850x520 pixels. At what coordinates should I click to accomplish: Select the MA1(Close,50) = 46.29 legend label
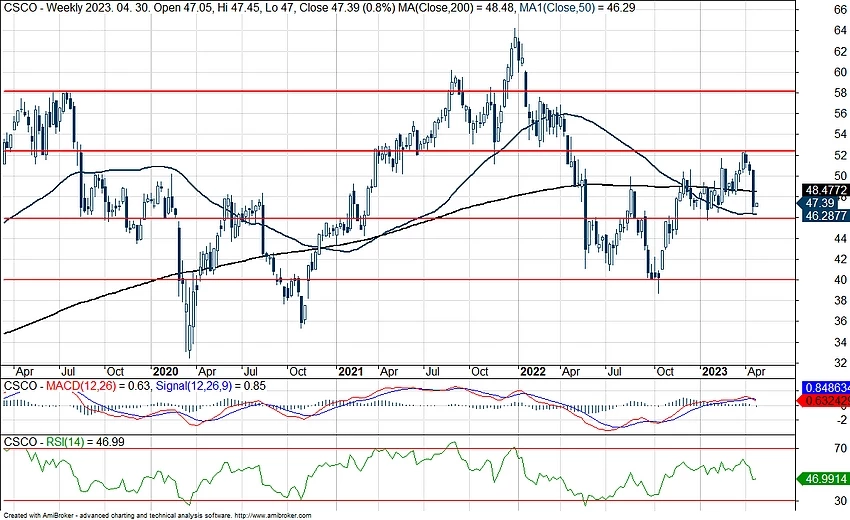click(x=577, y=8)
